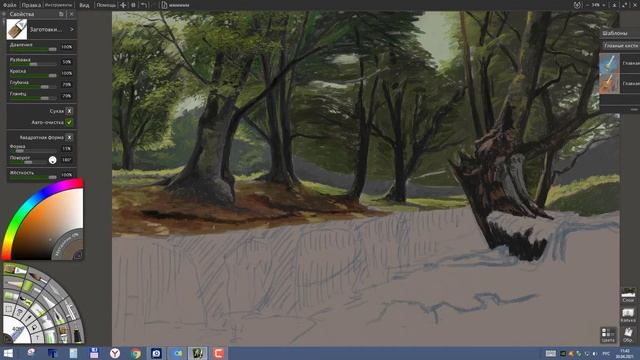Open the Калька tracing panel button
This screenshot has height=360, width=640.
[628, 315]
